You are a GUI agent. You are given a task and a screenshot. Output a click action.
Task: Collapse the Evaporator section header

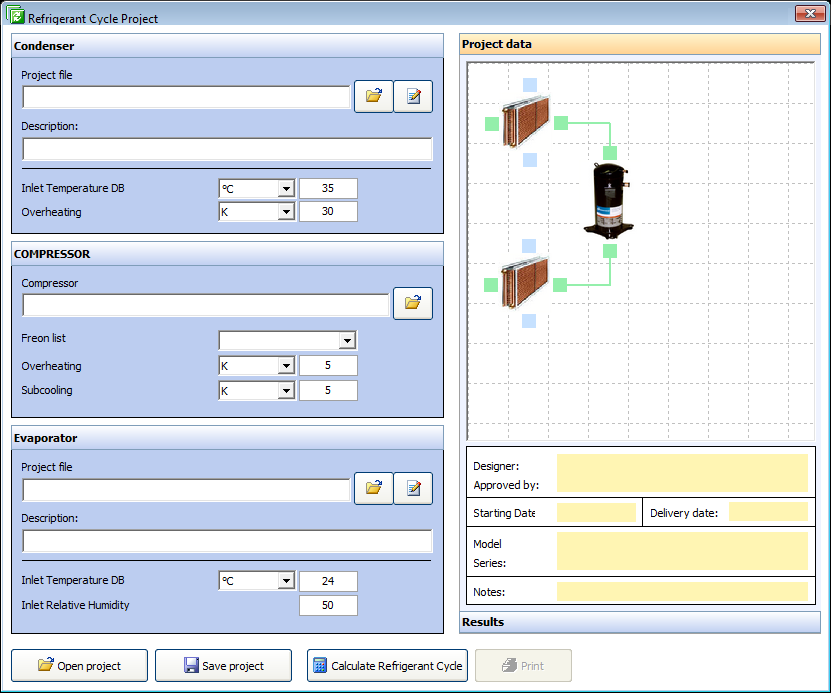[x=227, y=438]
